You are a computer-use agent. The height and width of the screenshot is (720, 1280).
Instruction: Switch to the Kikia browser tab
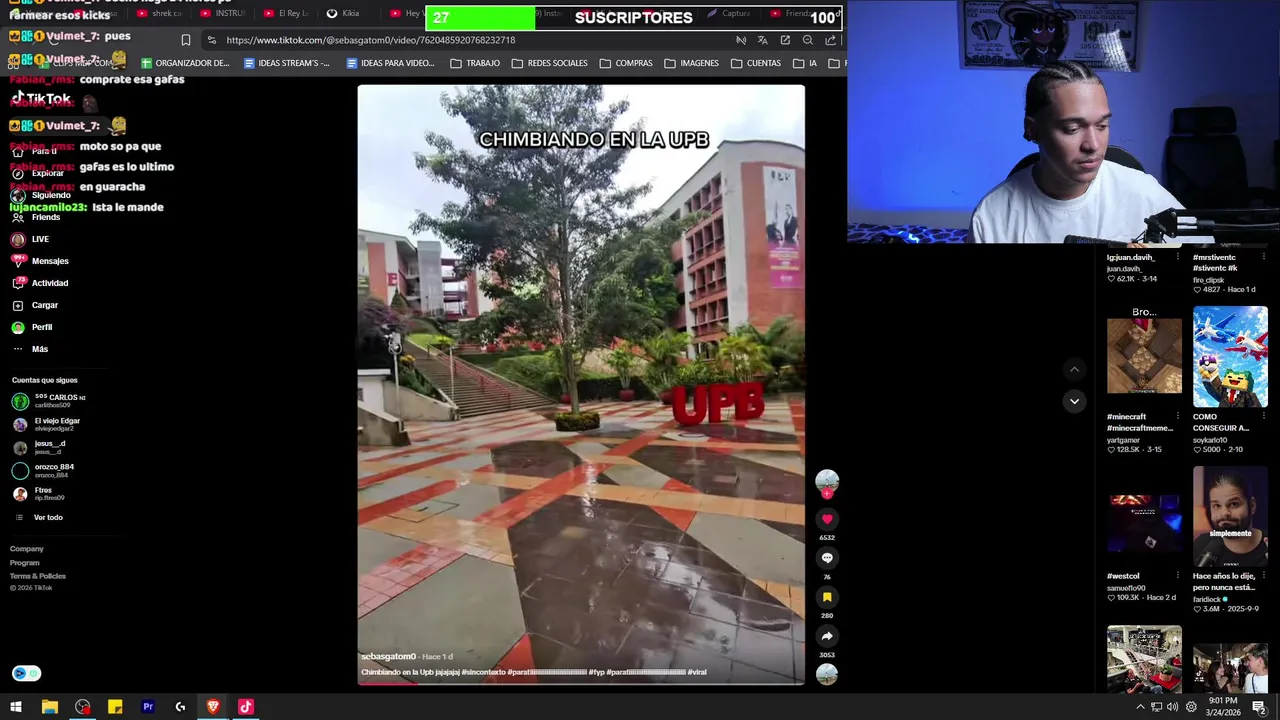343,14
